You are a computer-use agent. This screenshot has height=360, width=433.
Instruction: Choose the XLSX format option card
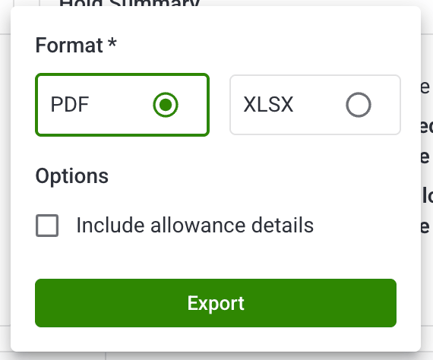(x=315, y=105)
